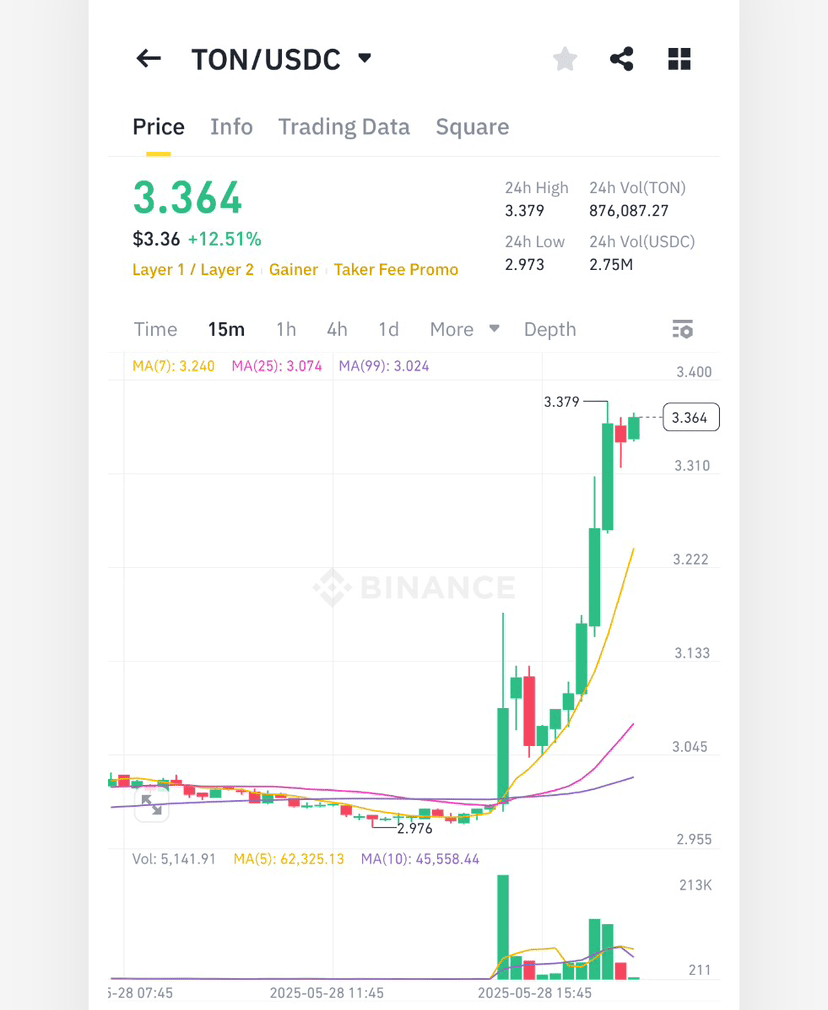Open the share icon
Image resolution: width=828 pixels, height=1010 pixels.
(622, 59)
